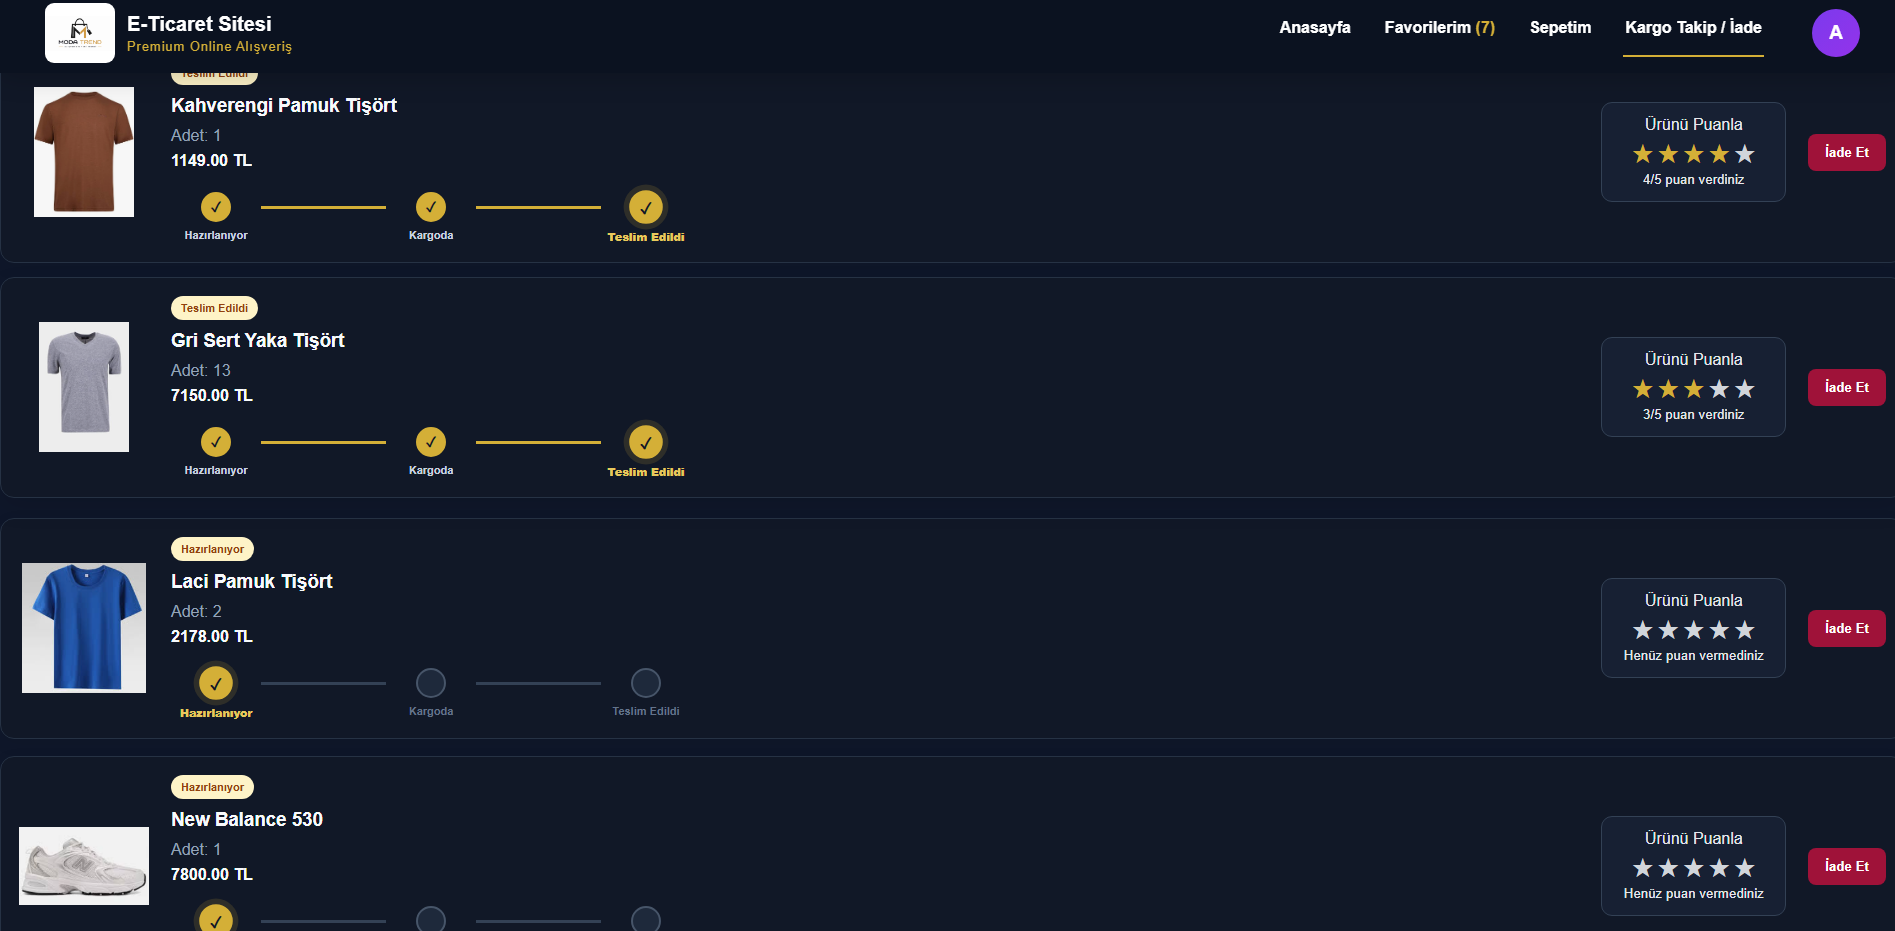Click the first star for Kahverengi Pamuk Tişört
This screenshot has height=931, width=1895.
1643,154
